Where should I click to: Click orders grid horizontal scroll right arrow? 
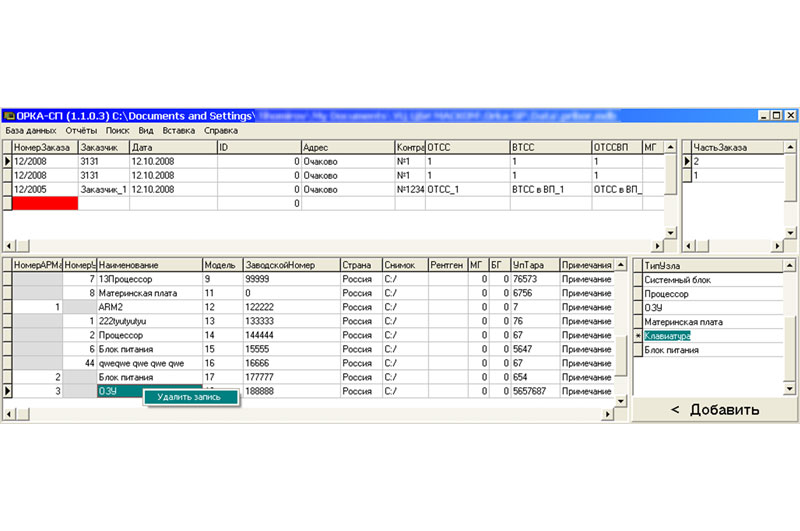(x=658, y=246)
